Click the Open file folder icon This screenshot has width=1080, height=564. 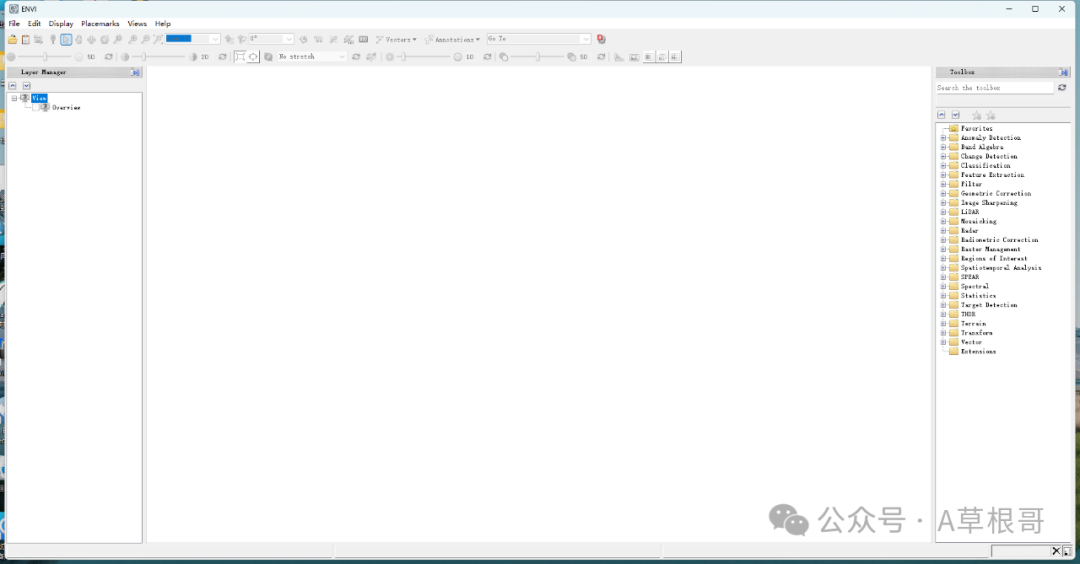pyautogui.click(x=12, y=40)
